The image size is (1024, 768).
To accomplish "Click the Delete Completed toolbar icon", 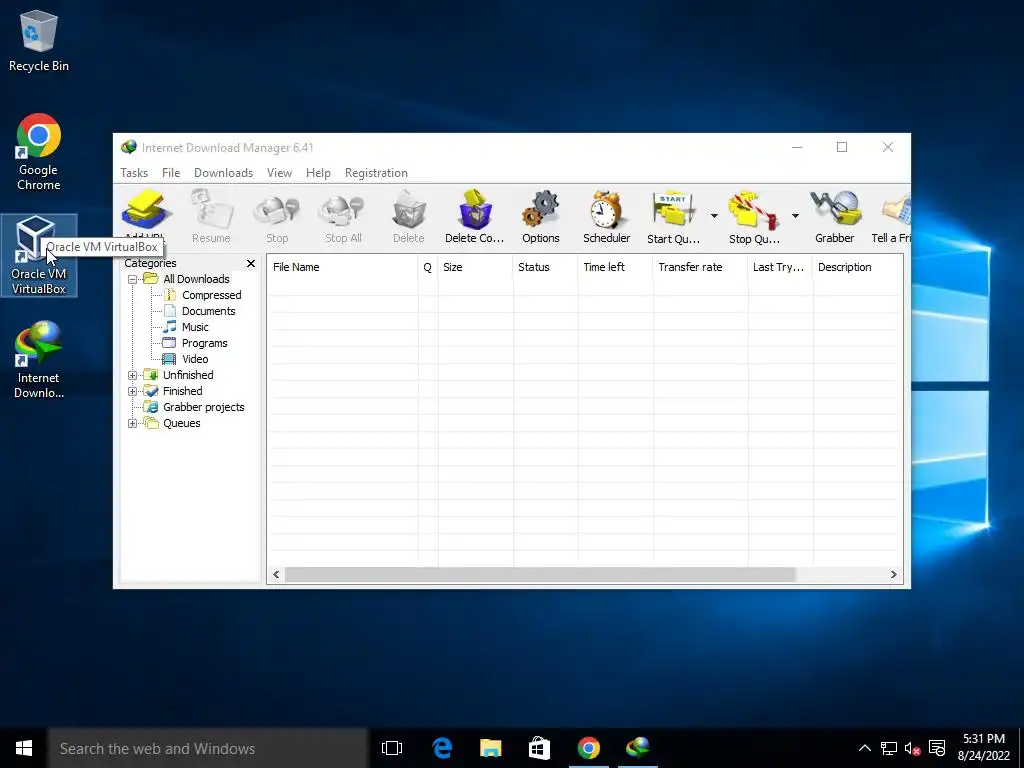I will tap(475, 209).
